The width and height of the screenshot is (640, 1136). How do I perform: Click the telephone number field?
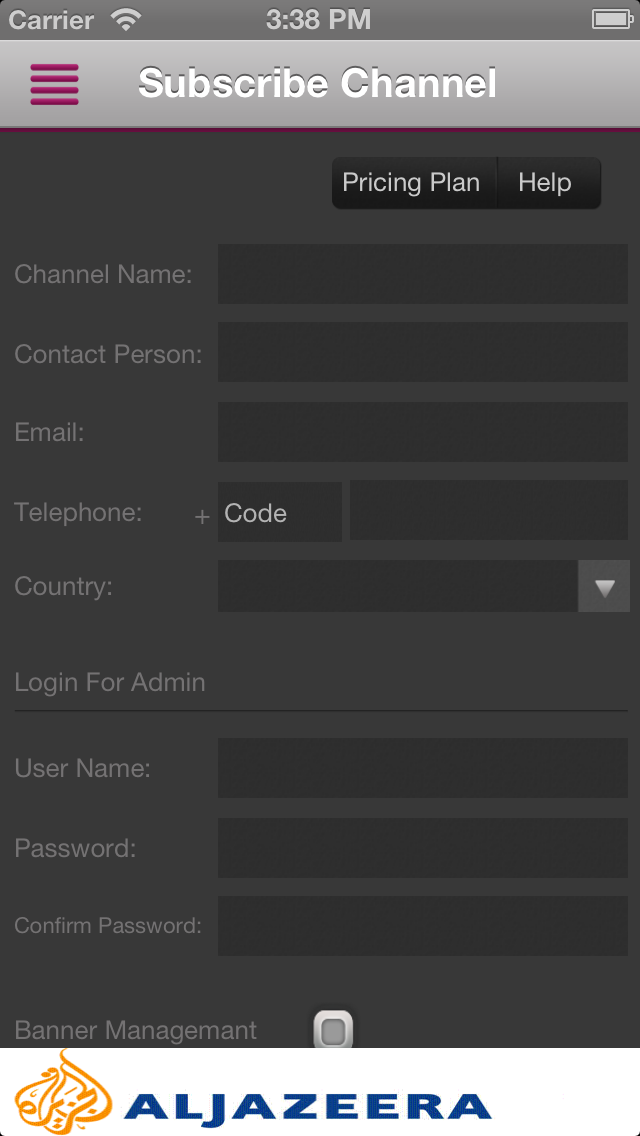pos(489,510)
